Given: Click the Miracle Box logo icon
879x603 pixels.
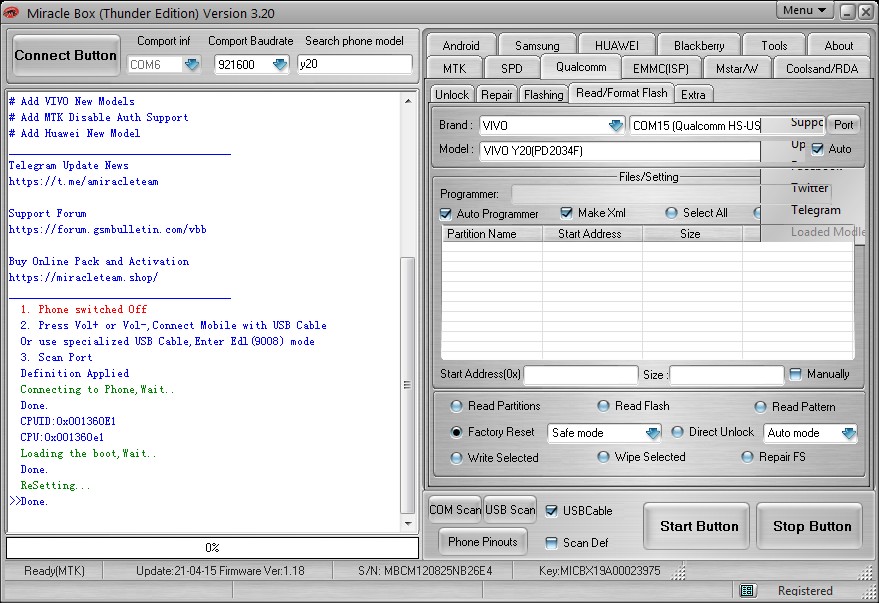Looking at the screenshot, I should pos(10,12).
